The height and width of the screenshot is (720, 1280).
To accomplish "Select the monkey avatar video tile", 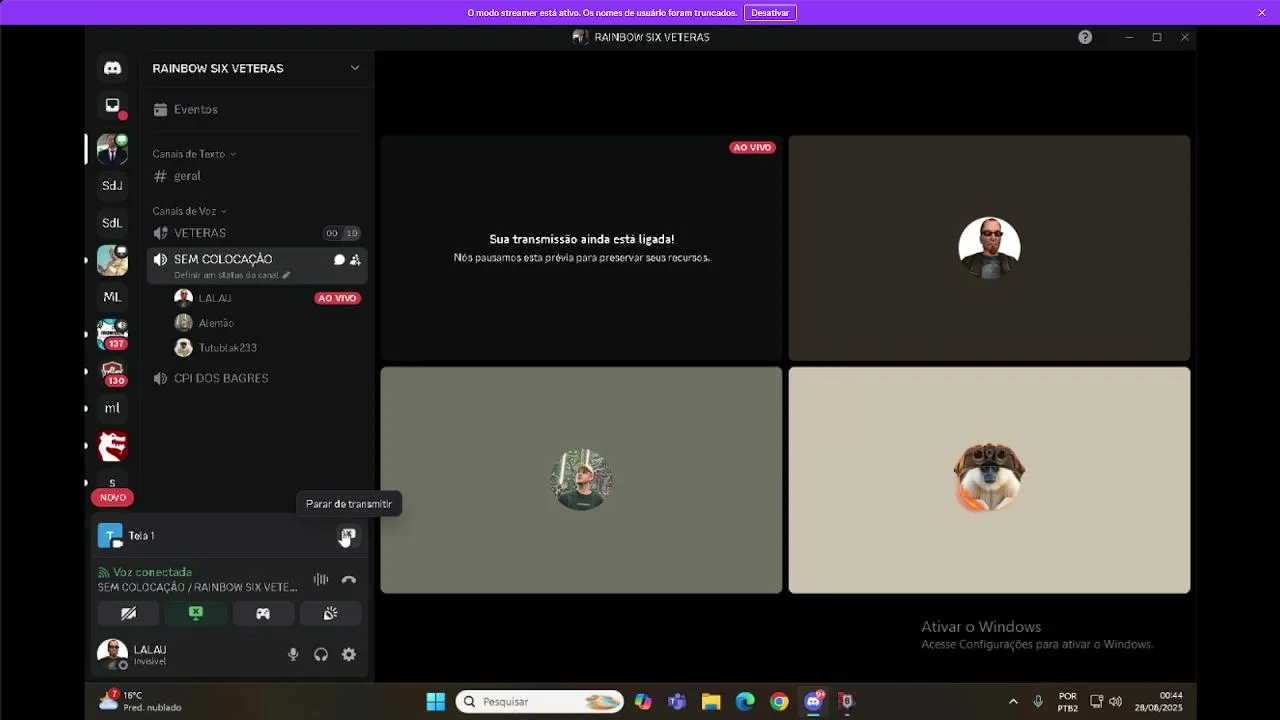I will (x=989, y=480).
